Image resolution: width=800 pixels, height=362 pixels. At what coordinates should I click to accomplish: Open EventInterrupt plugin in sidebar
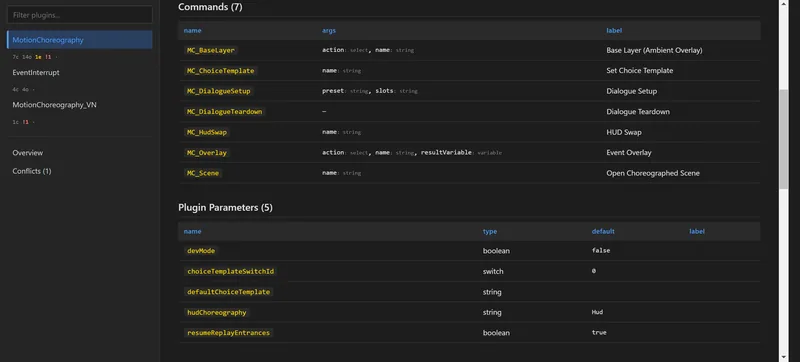click(x=36, y=72)
